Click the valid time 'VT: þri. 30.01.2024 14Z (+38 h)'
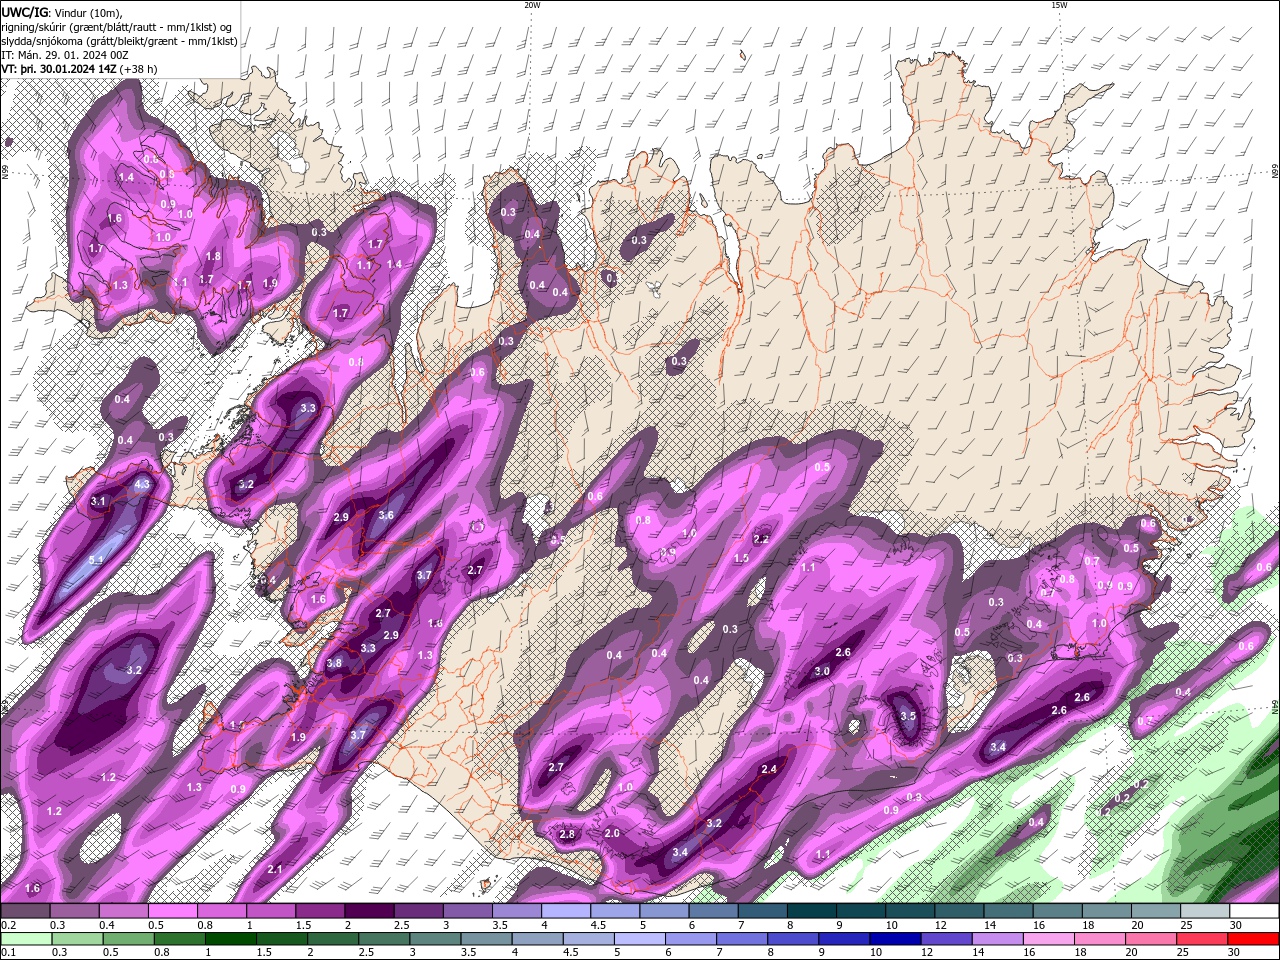This screenshot has width=1280, height=960. [81, 69]
